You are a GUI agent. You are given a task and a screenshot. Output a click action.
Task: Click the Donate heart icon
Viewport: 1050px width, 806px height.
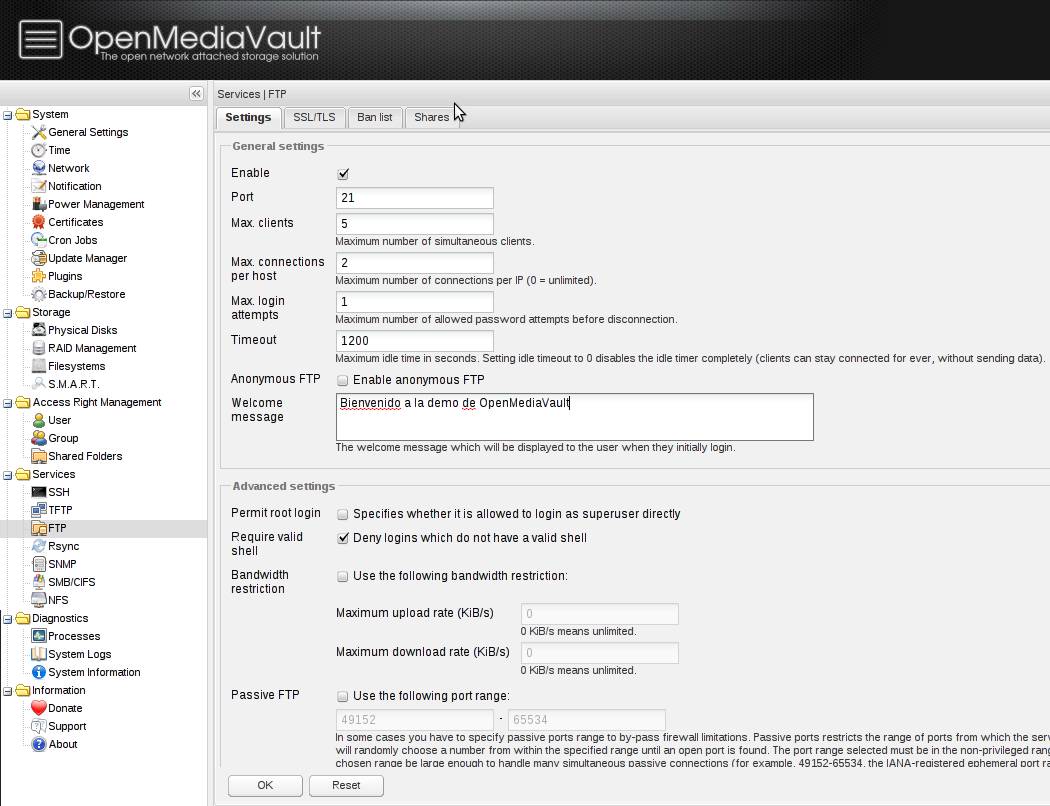point(39,708)
